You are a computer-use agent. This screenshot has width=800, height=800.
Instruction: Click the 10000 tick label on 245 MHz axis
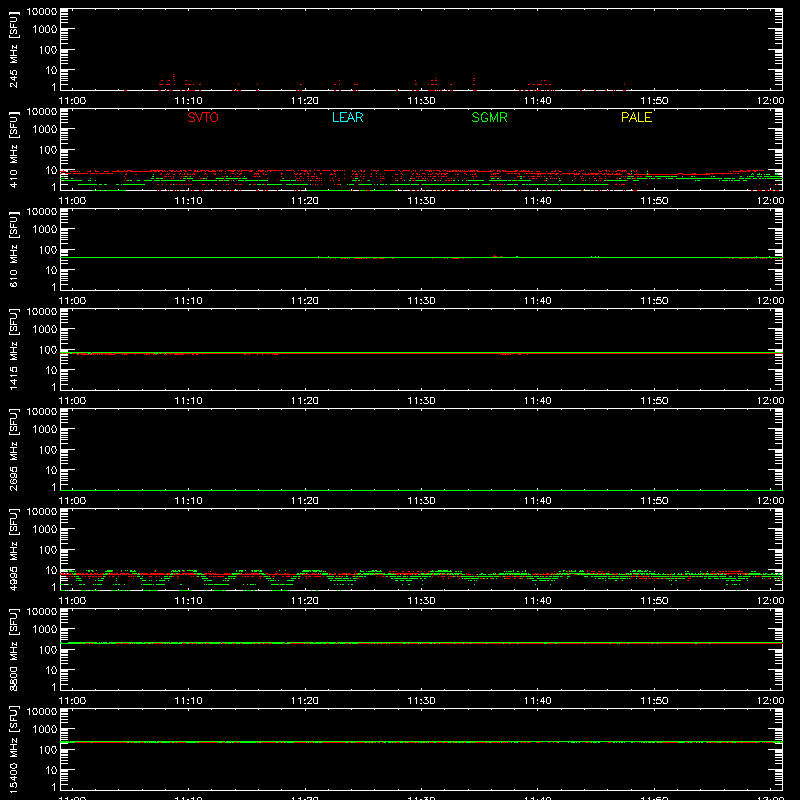click(x=42, y=12)
